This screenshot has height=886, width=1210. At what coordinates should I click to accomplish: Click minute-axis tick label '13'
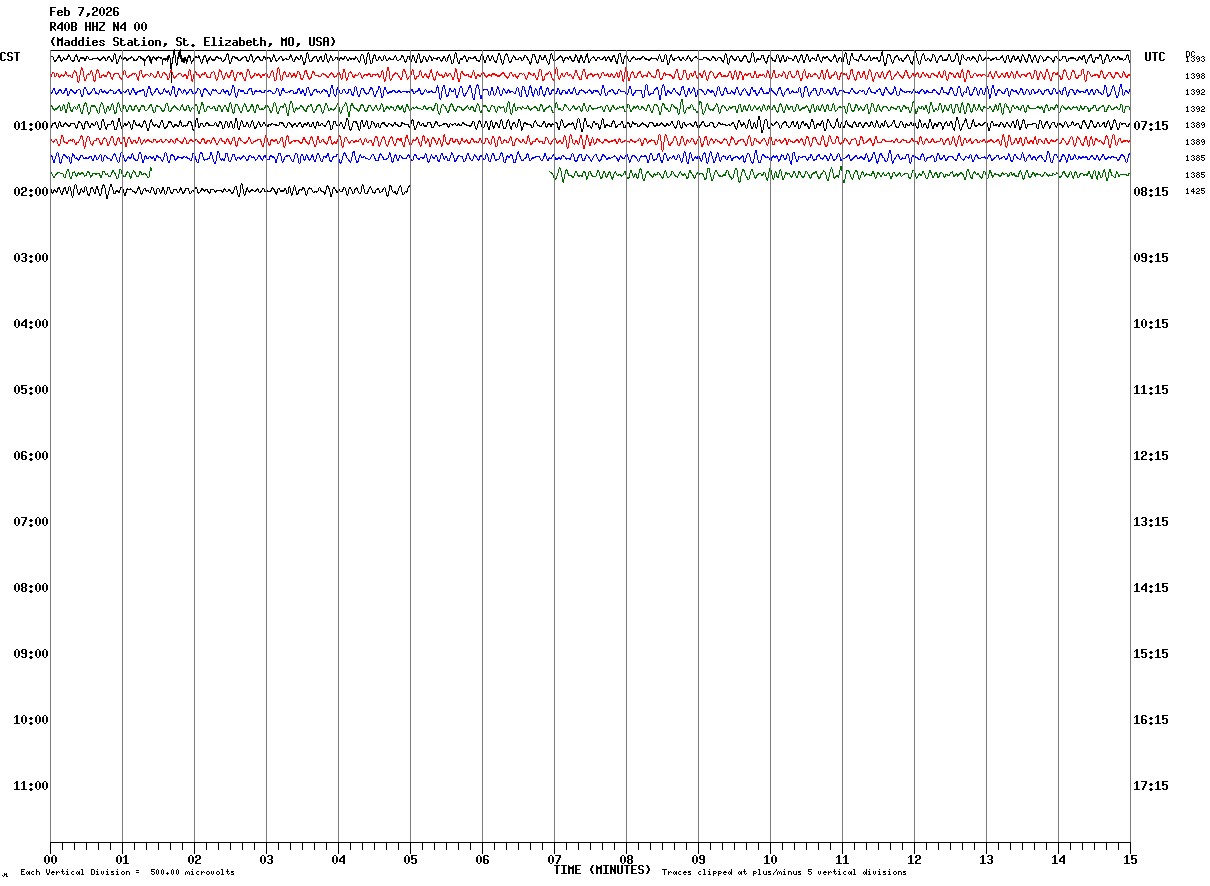(x=986, y=860)
